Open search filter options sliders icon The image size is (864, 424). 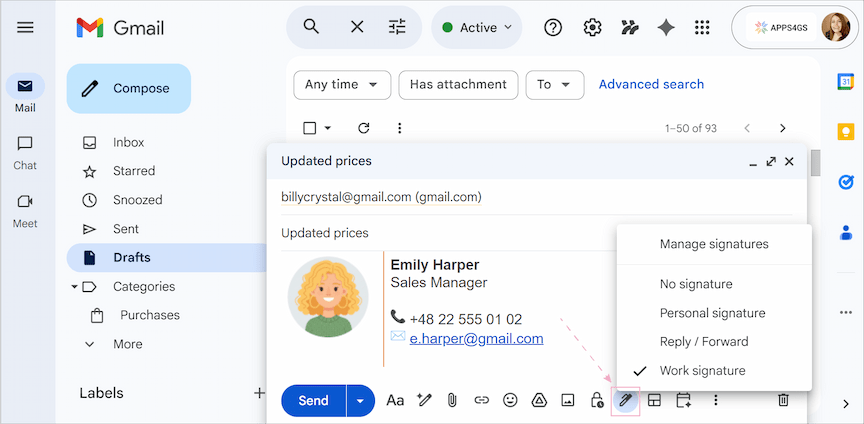tap(397, 27)
